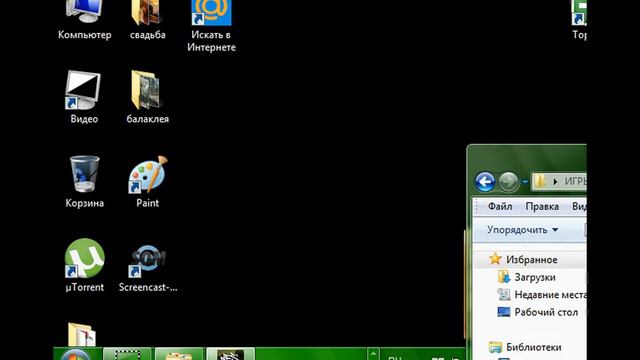Open the балаклея folder icon
This screenshot has width=640, height=360.
point(147,97)
